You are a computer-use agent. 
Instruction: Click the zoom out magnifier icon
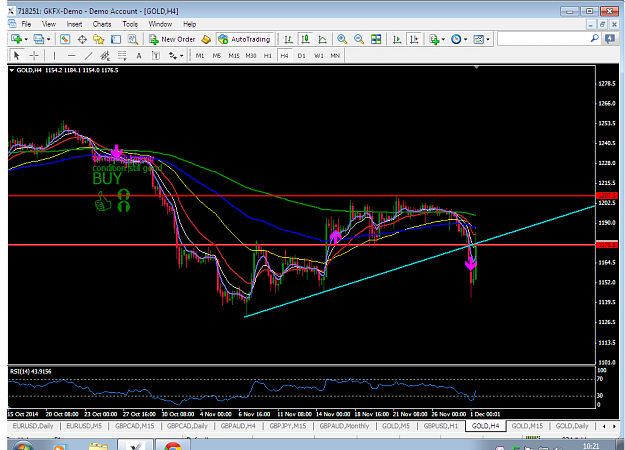pos(359,39)
